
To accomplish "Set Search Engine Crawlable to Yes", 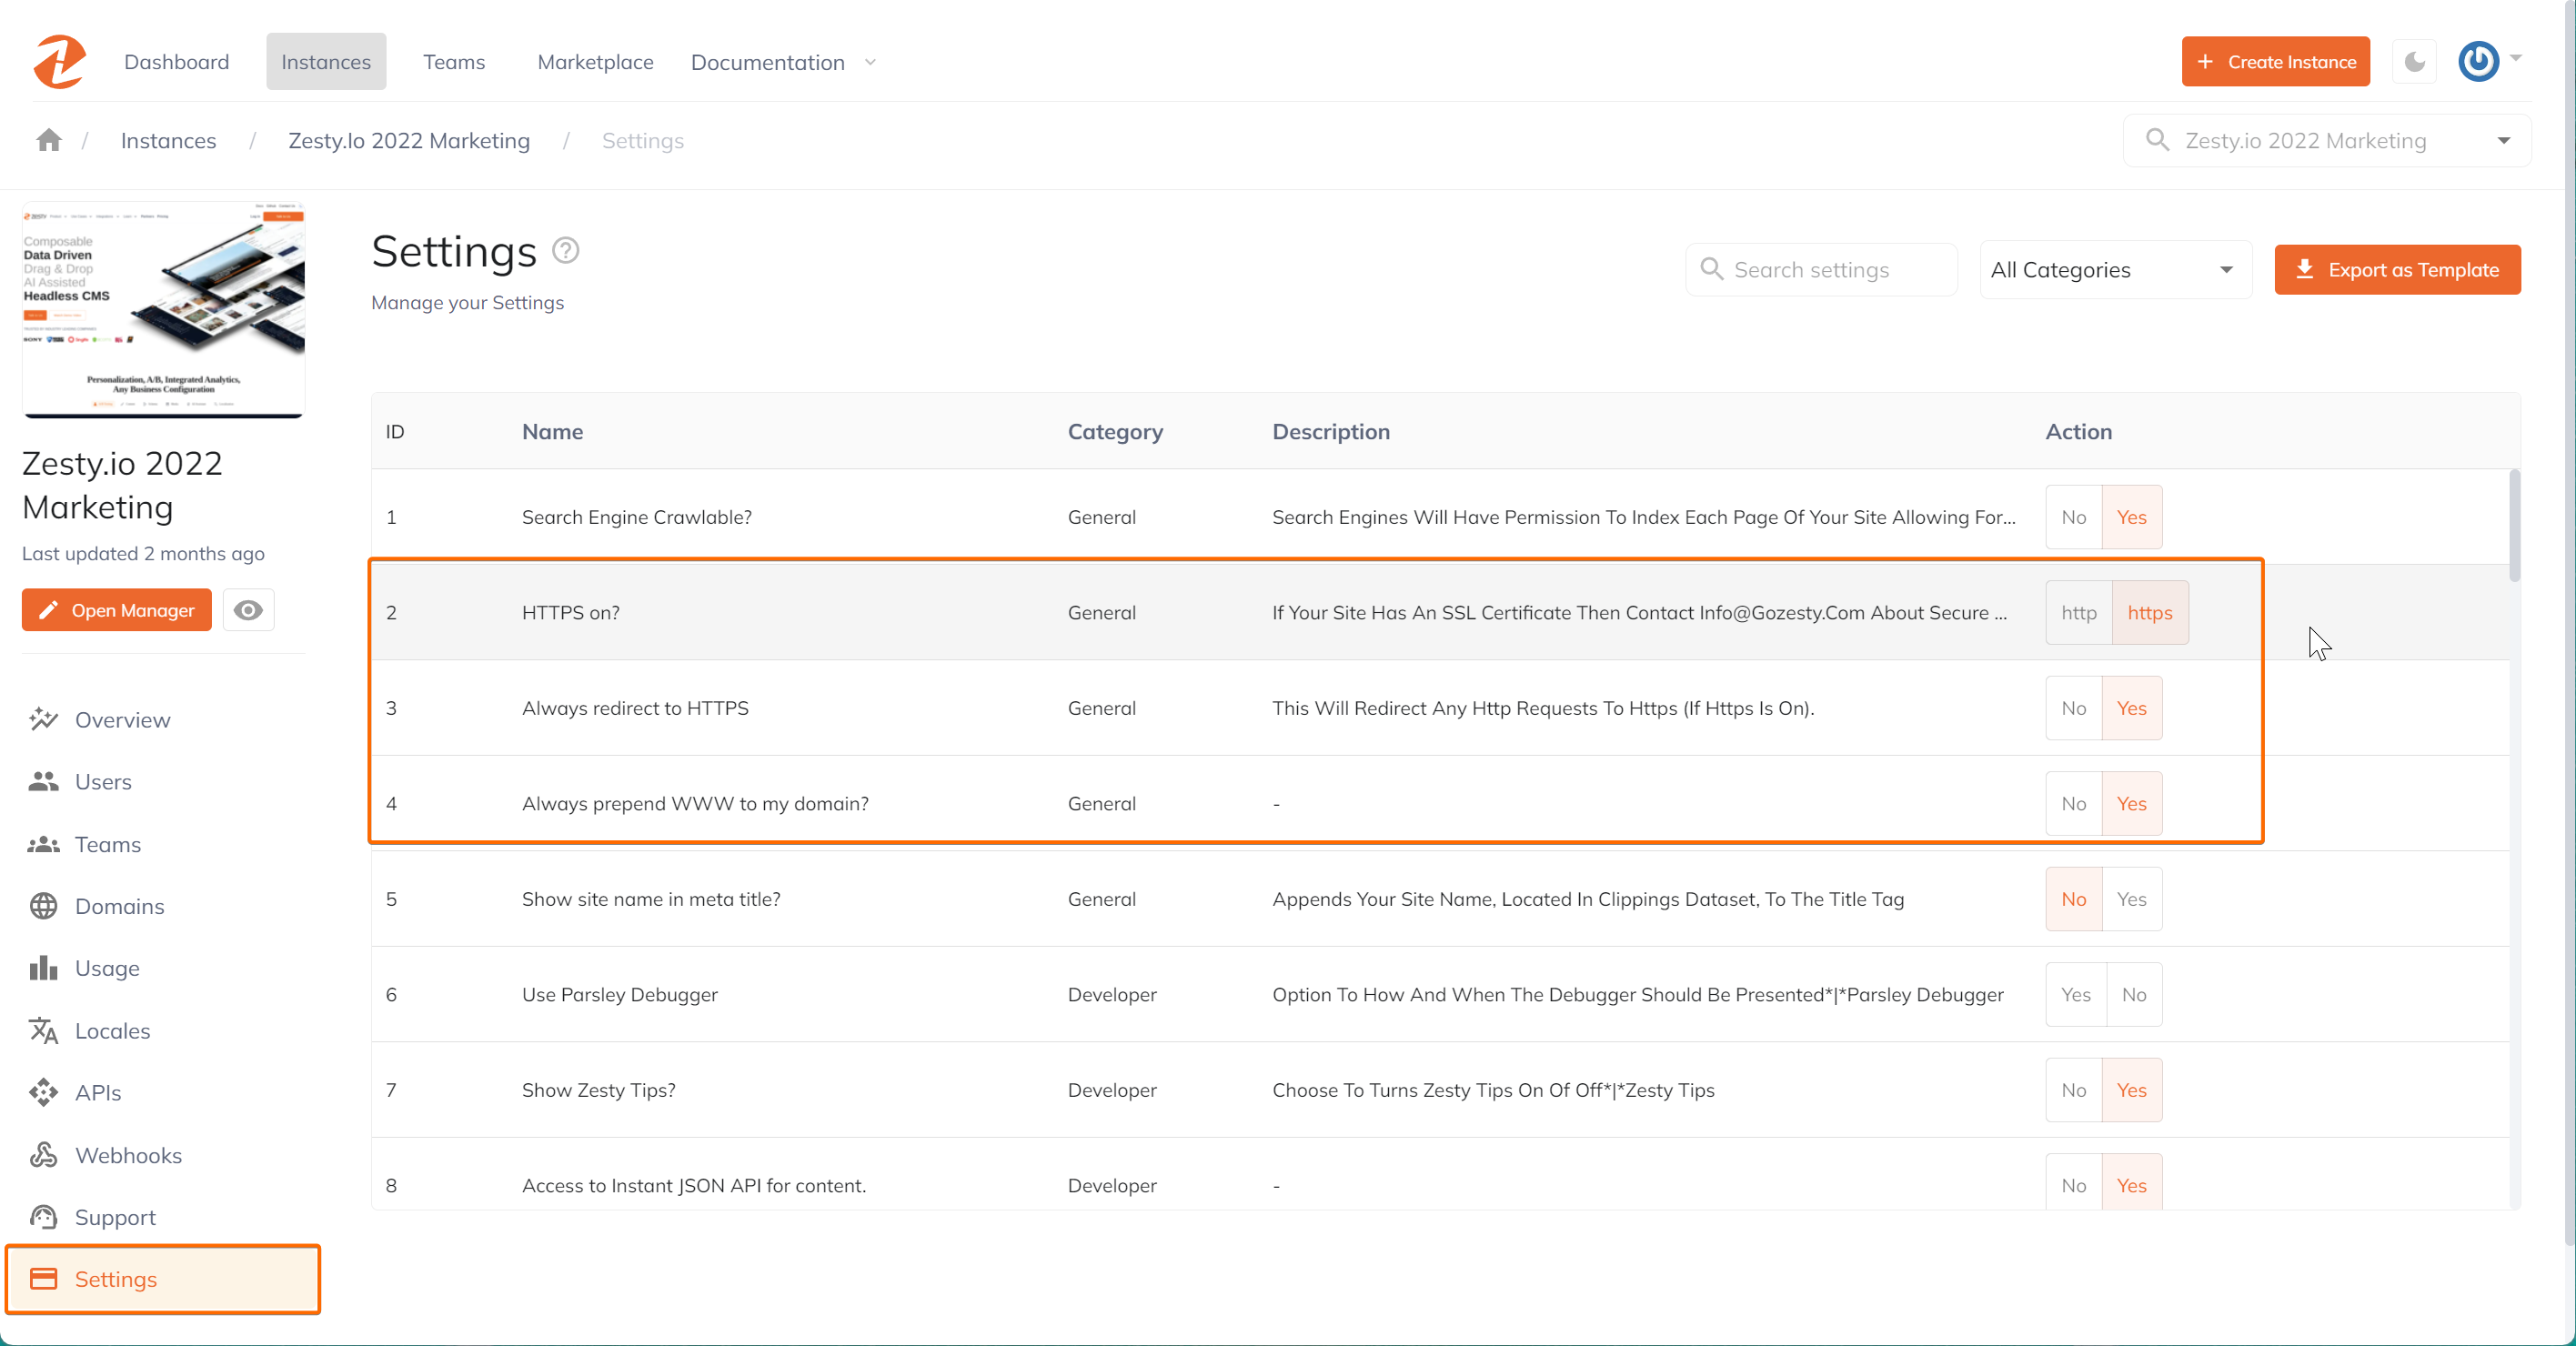I will (x=2131, y=517).
